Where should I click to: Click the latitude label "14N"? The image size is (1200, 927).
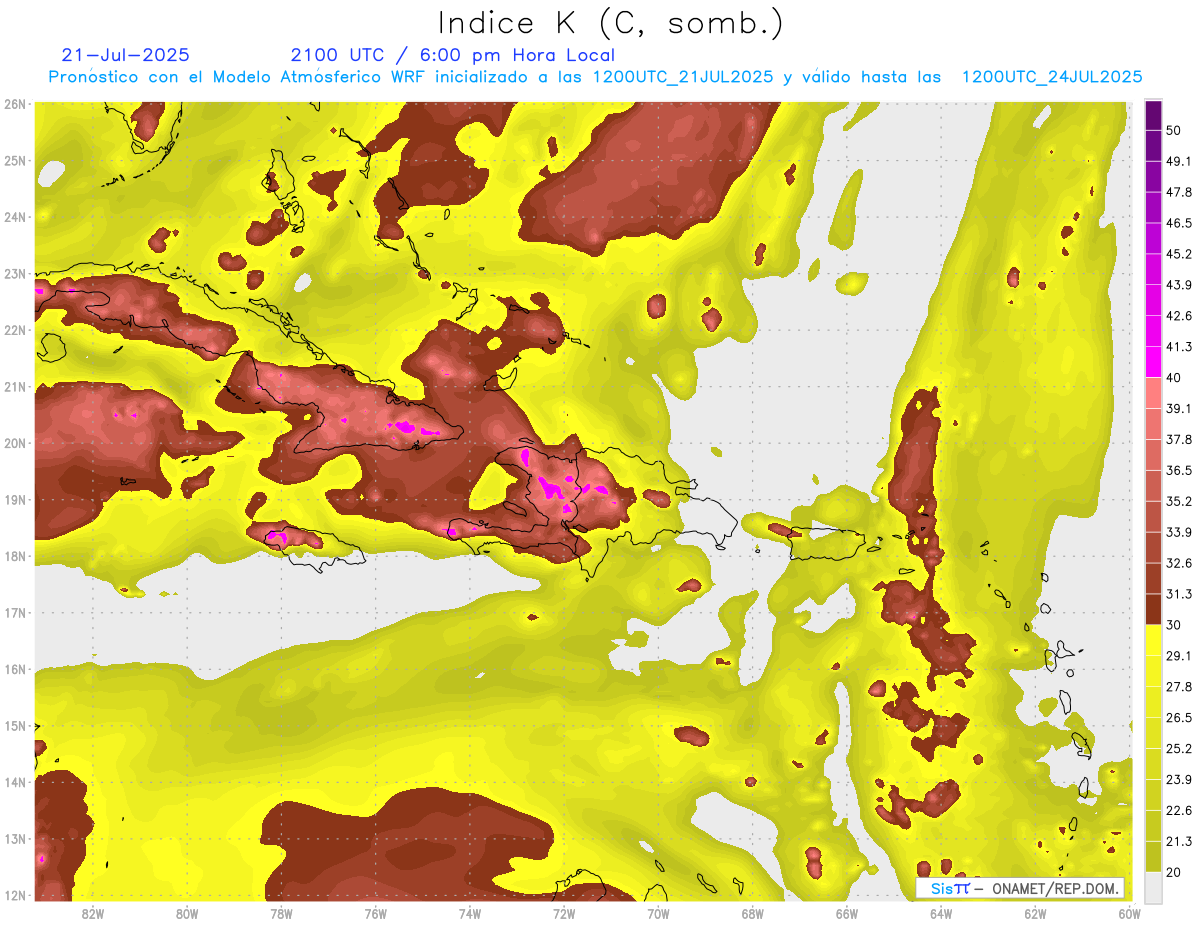pyautogui.click(x=15, y=782)
